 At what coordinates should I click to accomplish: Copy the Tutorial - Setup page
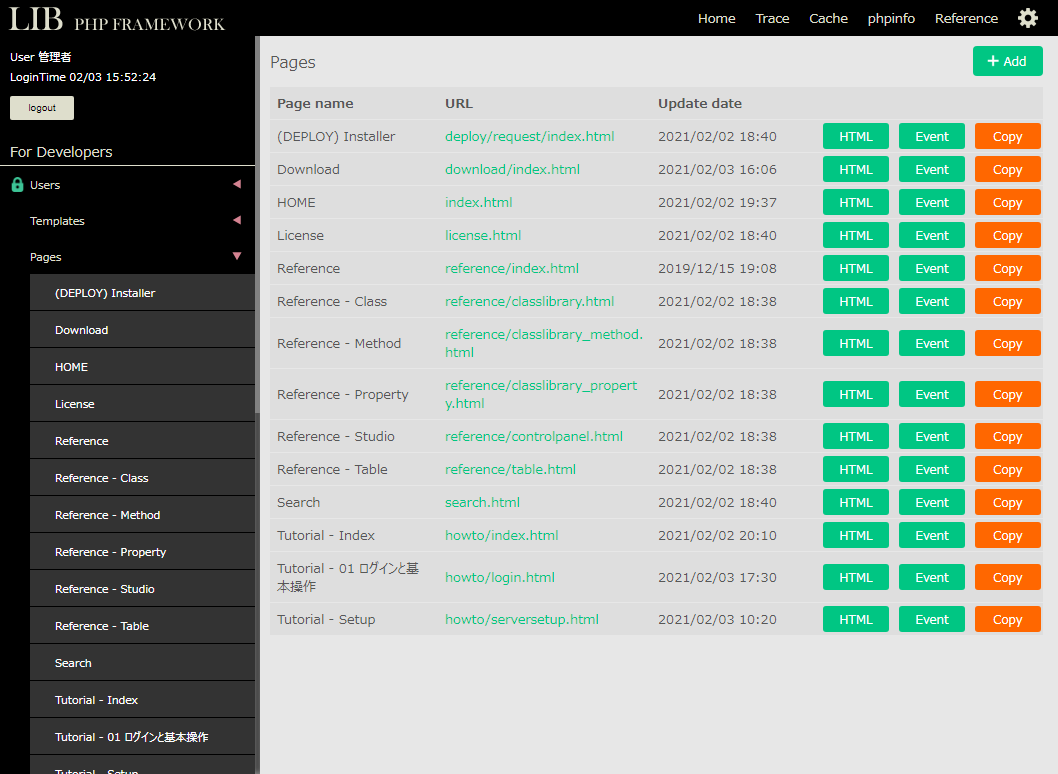[1007, 619]
